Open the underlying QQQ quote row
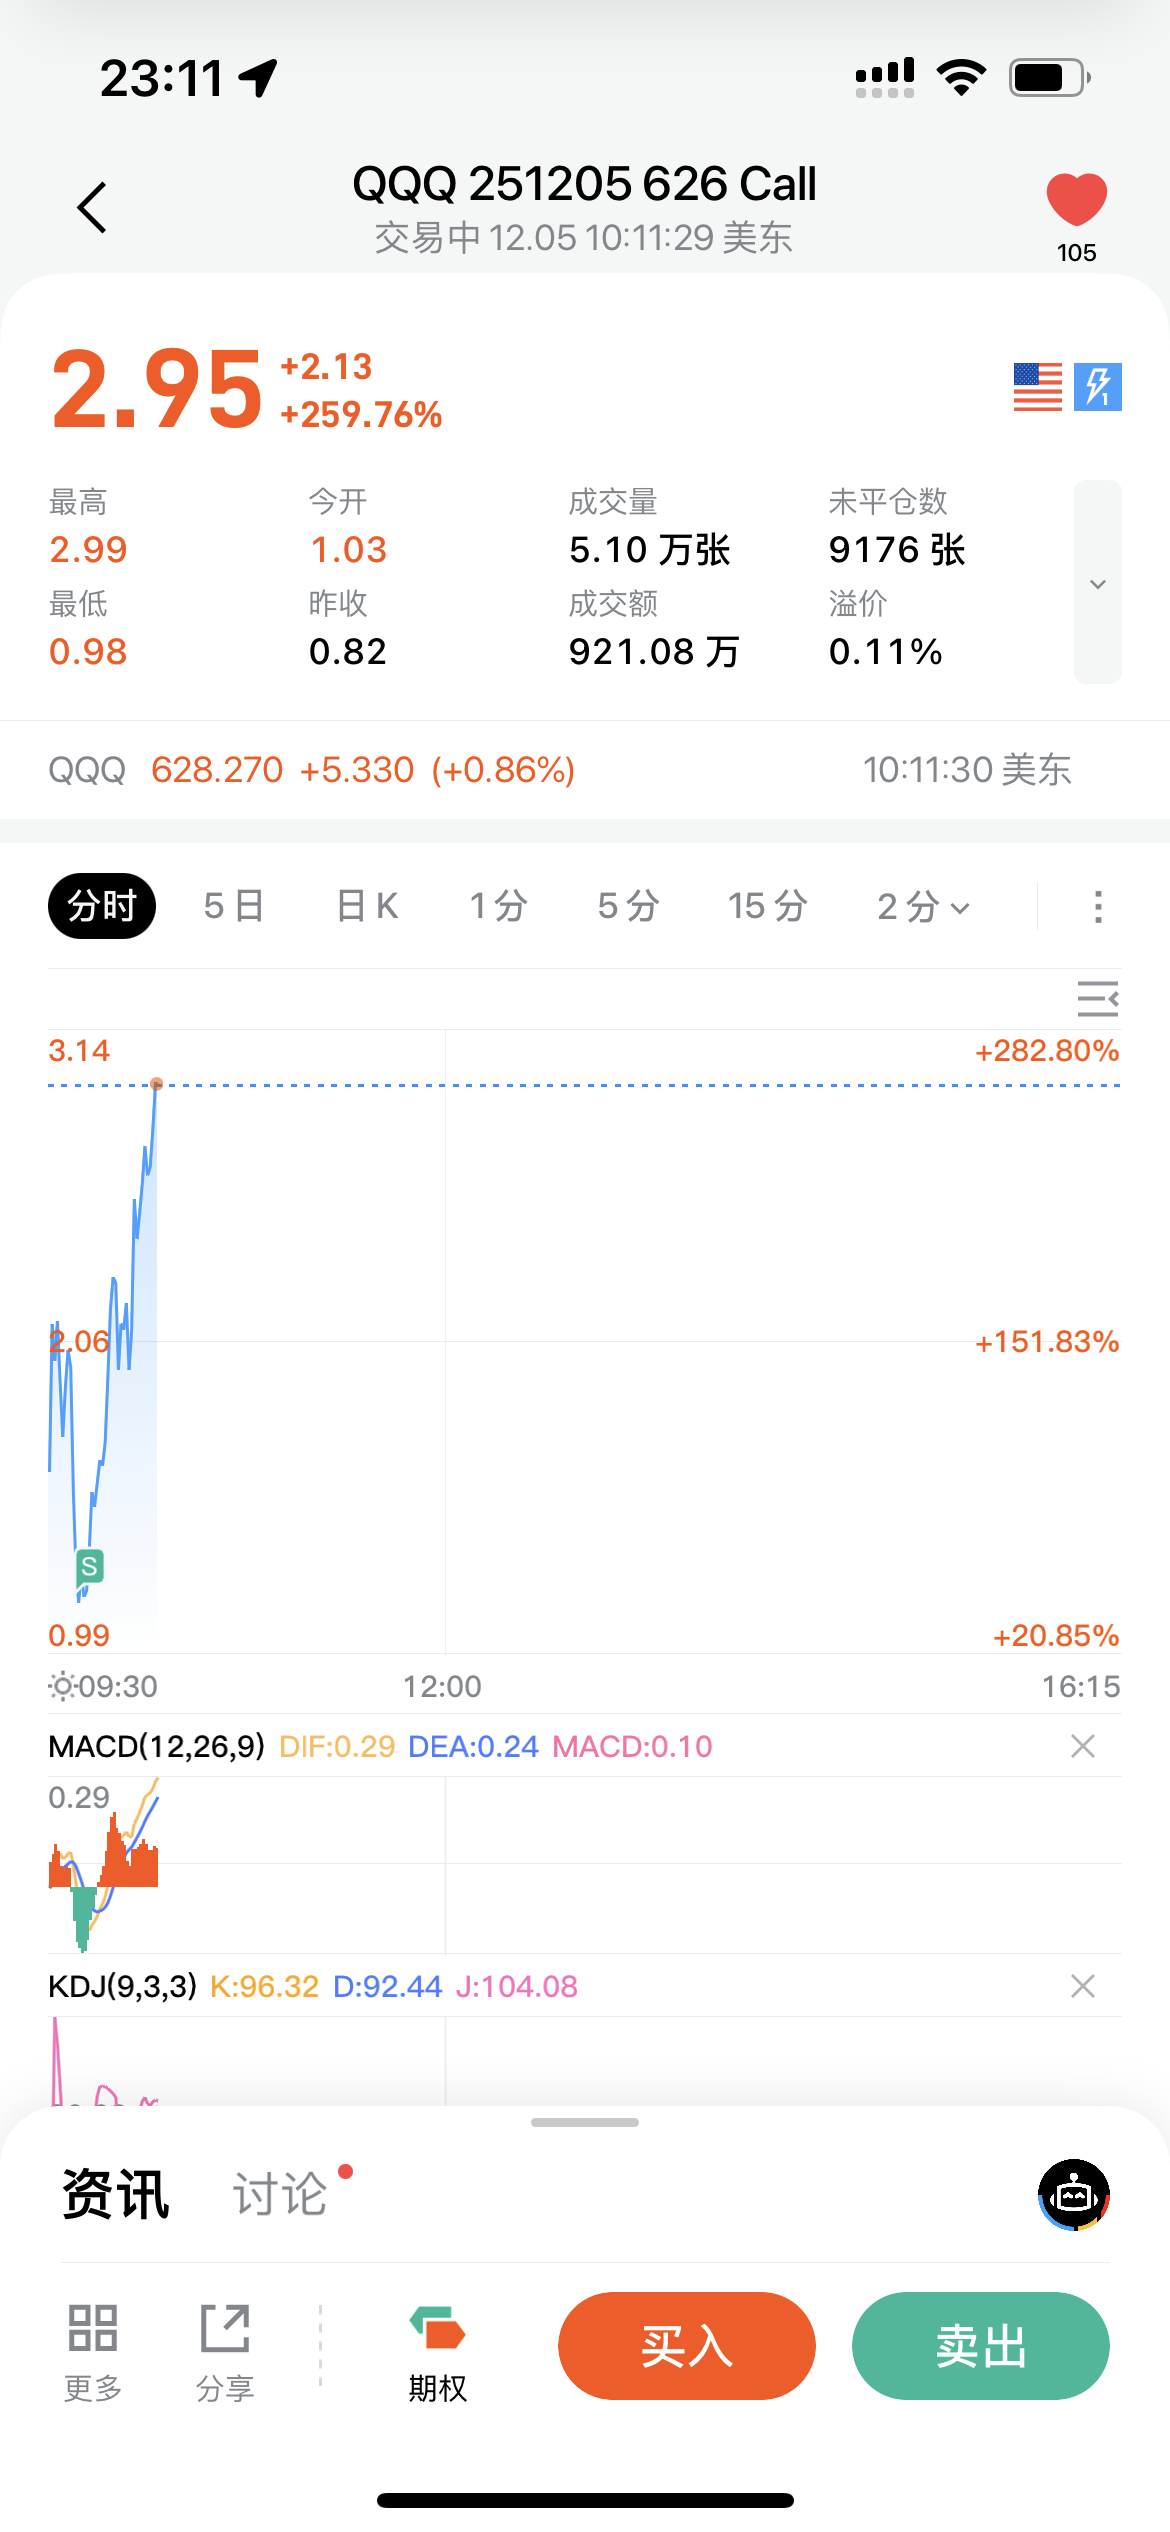 click(560, 770)
